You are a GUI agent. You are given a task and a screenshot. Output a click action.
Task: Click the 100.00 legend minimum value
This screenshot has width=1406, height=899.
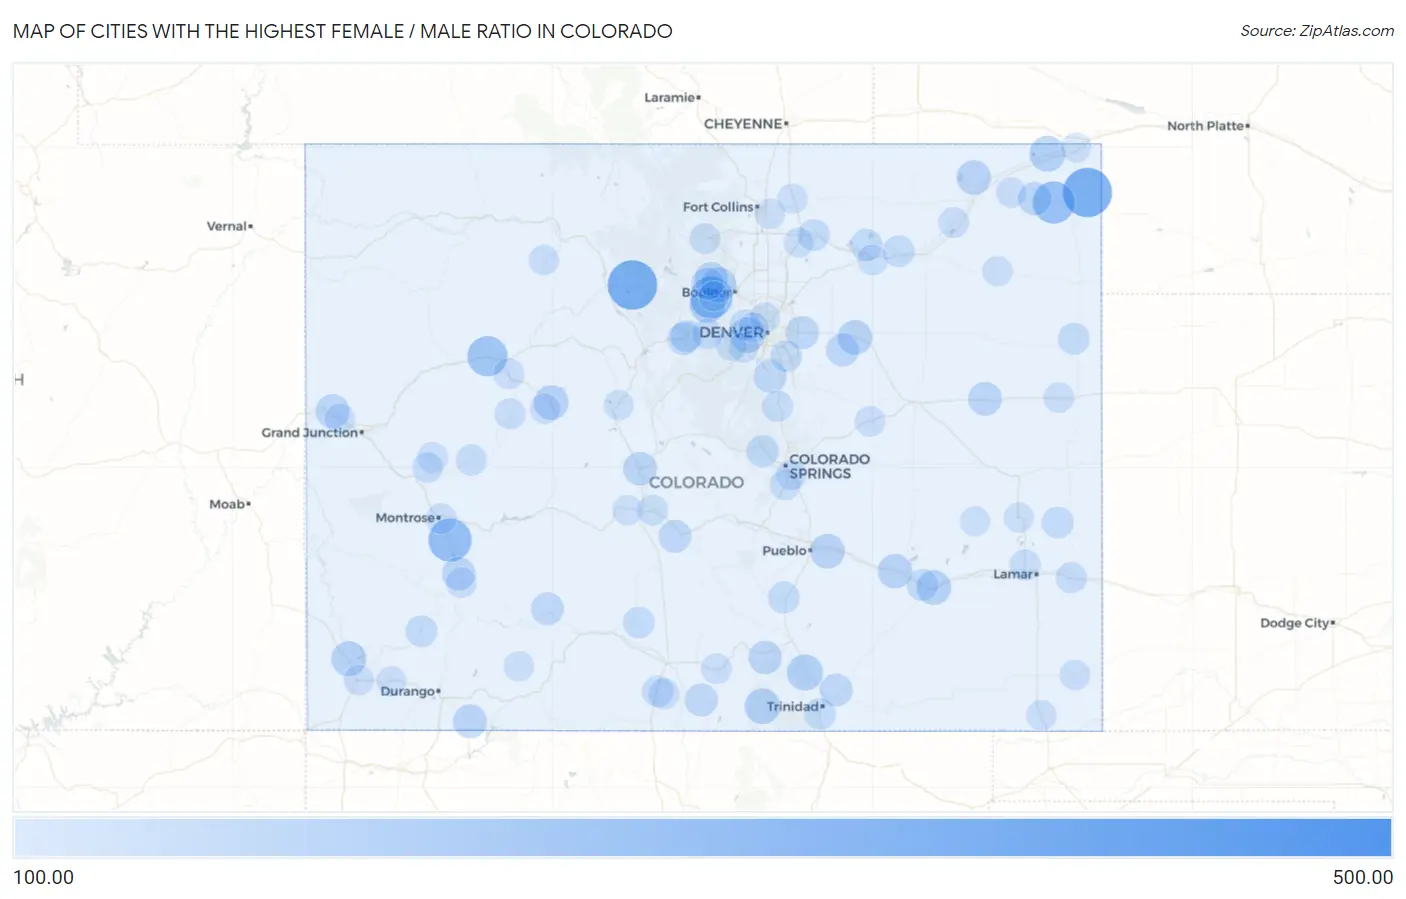pyautogui.click(x=44, y=877)
